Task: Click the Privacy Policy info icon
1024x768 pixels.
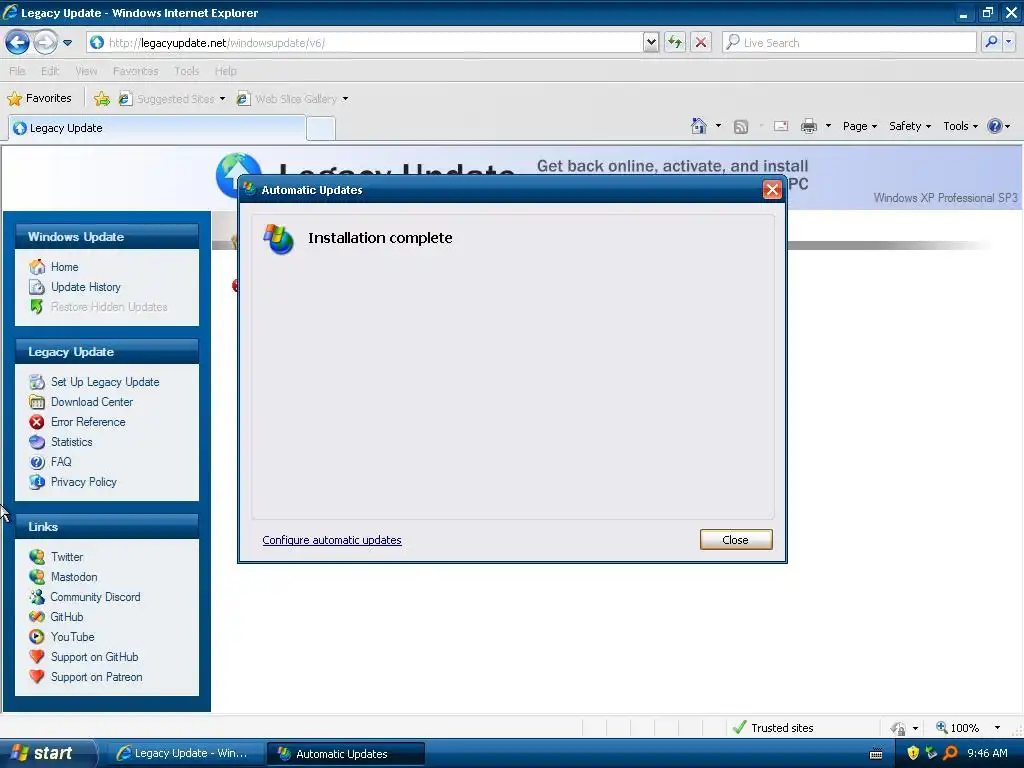Action: pos(37,483)
